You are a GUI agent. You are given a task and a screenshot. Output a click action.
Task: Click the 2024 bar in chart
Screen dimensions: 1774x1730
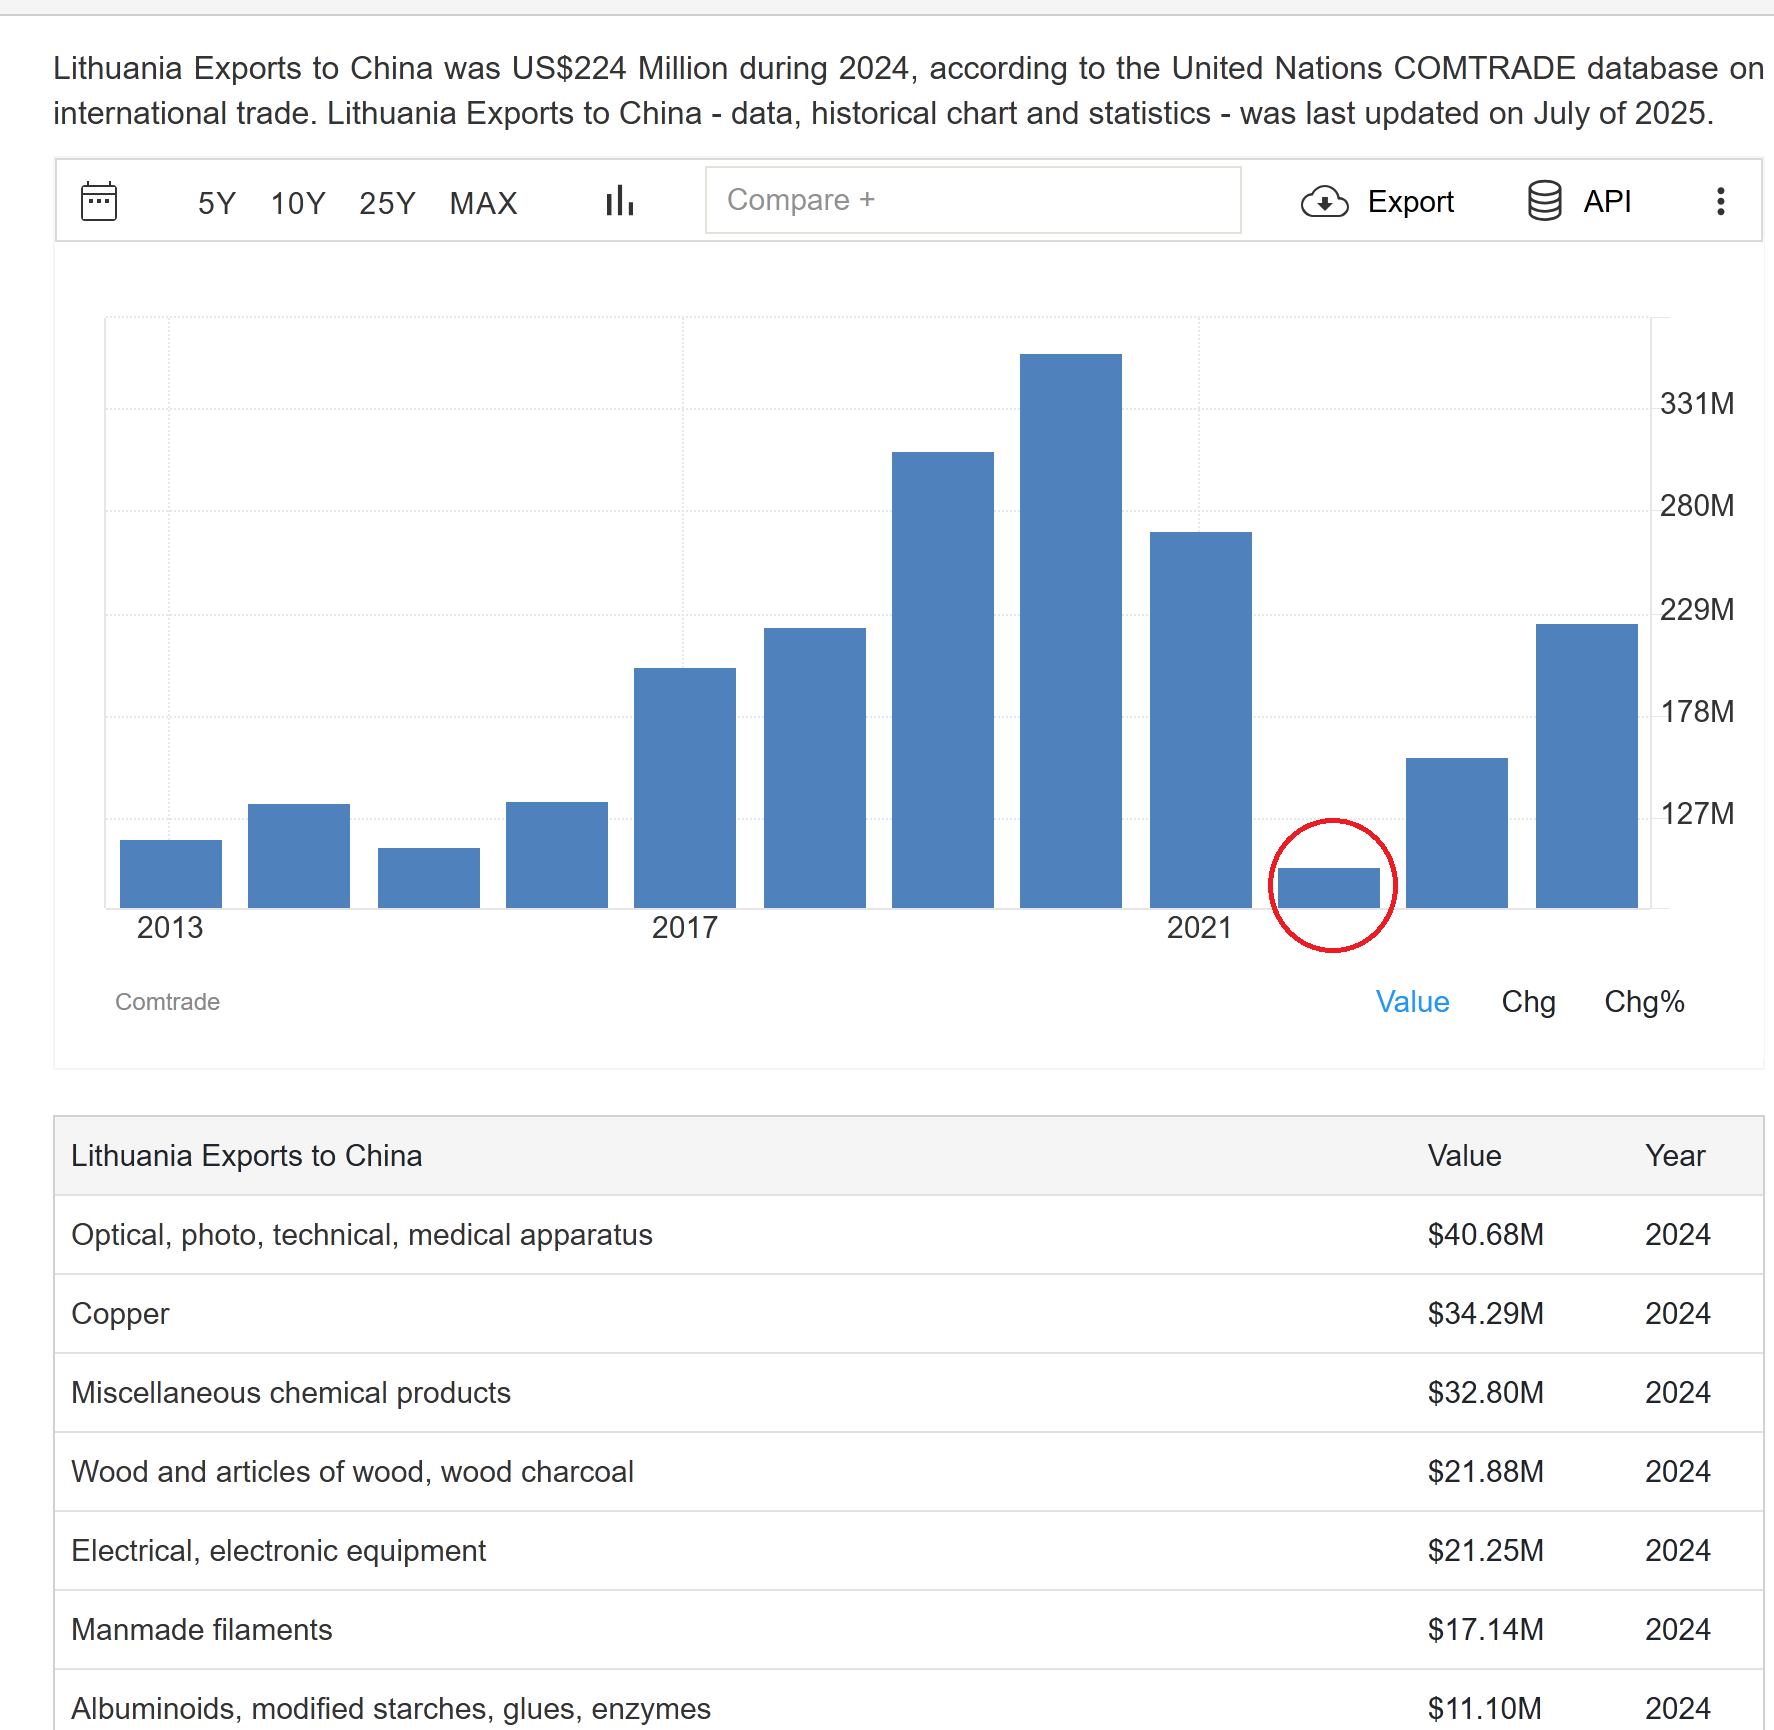click(1587, 766)
